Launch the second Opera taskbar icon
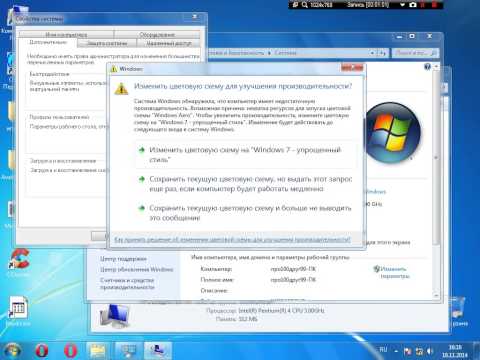This screenshot has height=360, width=480. pyautogui.click(x=70, y=351)
